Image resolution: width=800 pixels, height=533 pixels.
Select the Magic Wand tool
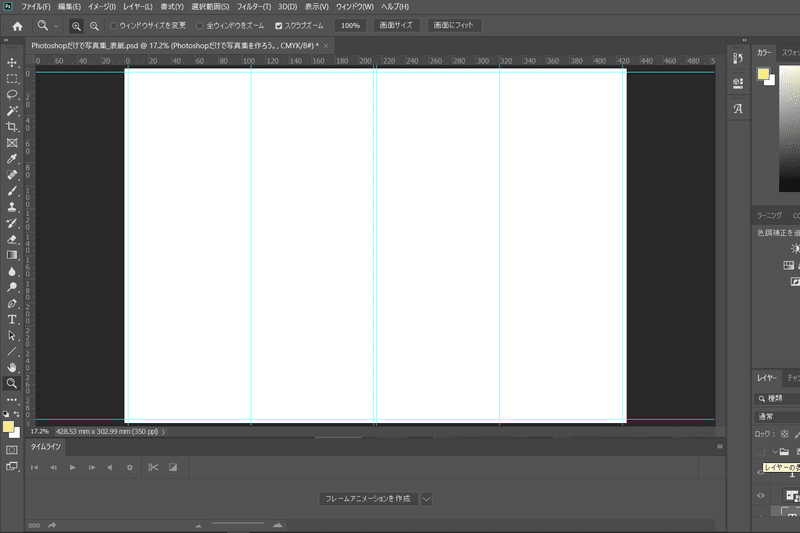[x=12, y=111]
